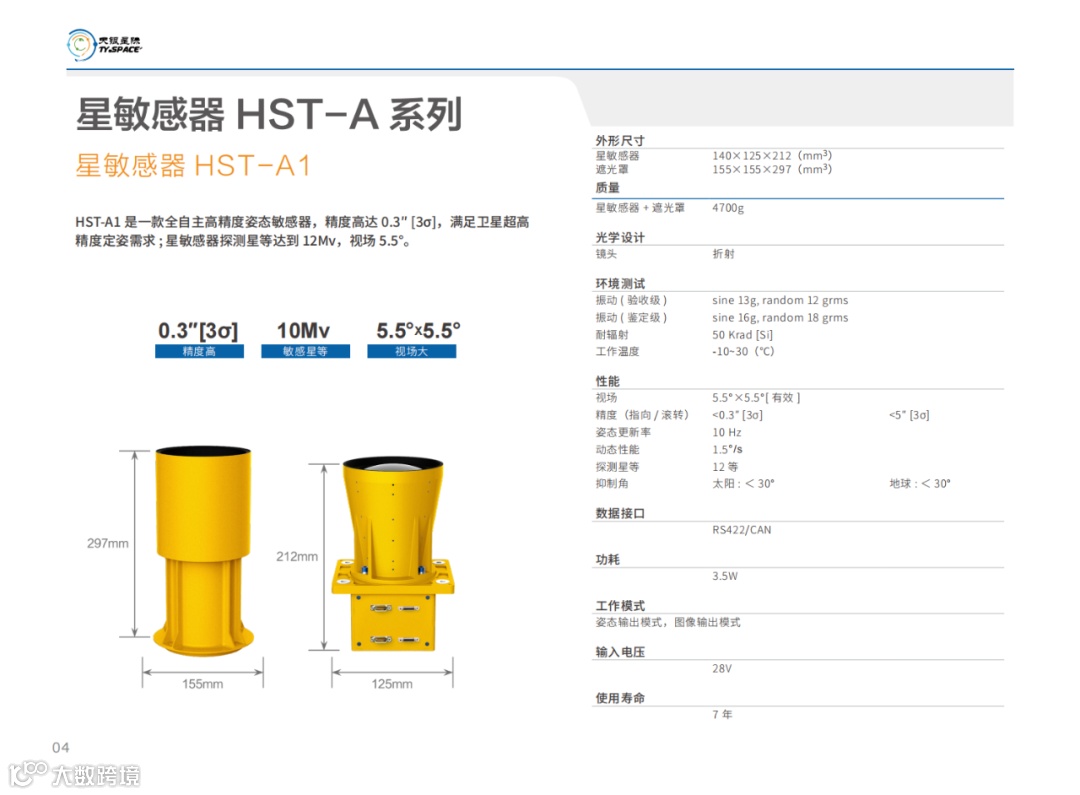The height and width of the screenshot is (795, 1080).
Task: Select the 155mm width label
Action: click(202, 684)
